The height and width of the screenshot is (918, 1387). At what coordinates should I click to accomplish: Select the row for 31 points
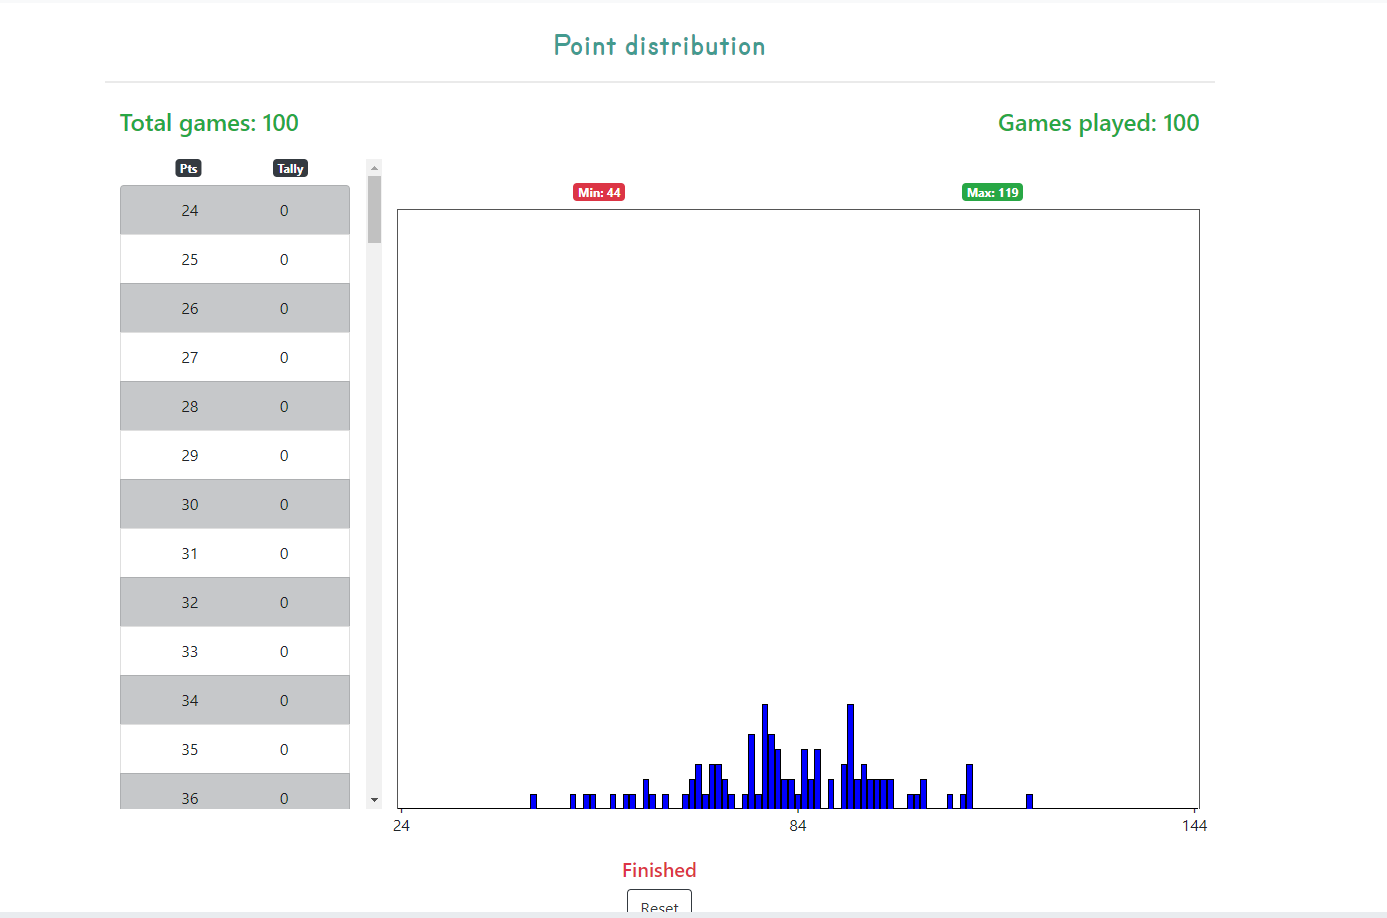235,553
